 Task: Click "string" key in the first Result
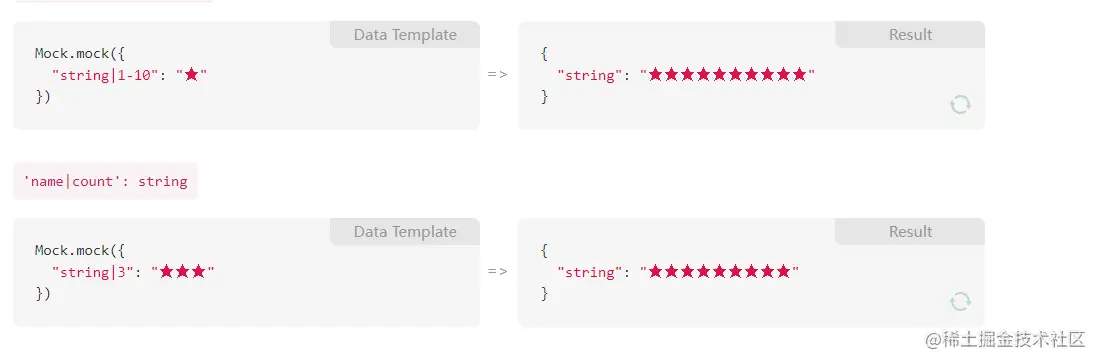(x=588, y=75)
